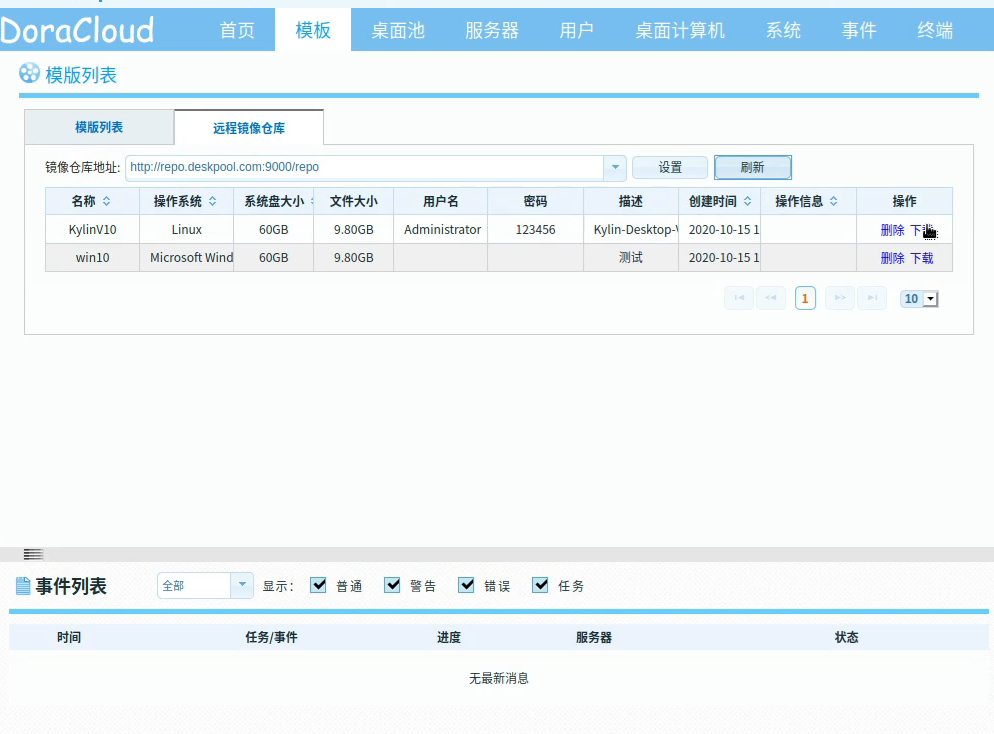Expand the 全部 event filter dropdown
Image resolution: width=994 pixels, height=734 pixels.
click(240, 586)
